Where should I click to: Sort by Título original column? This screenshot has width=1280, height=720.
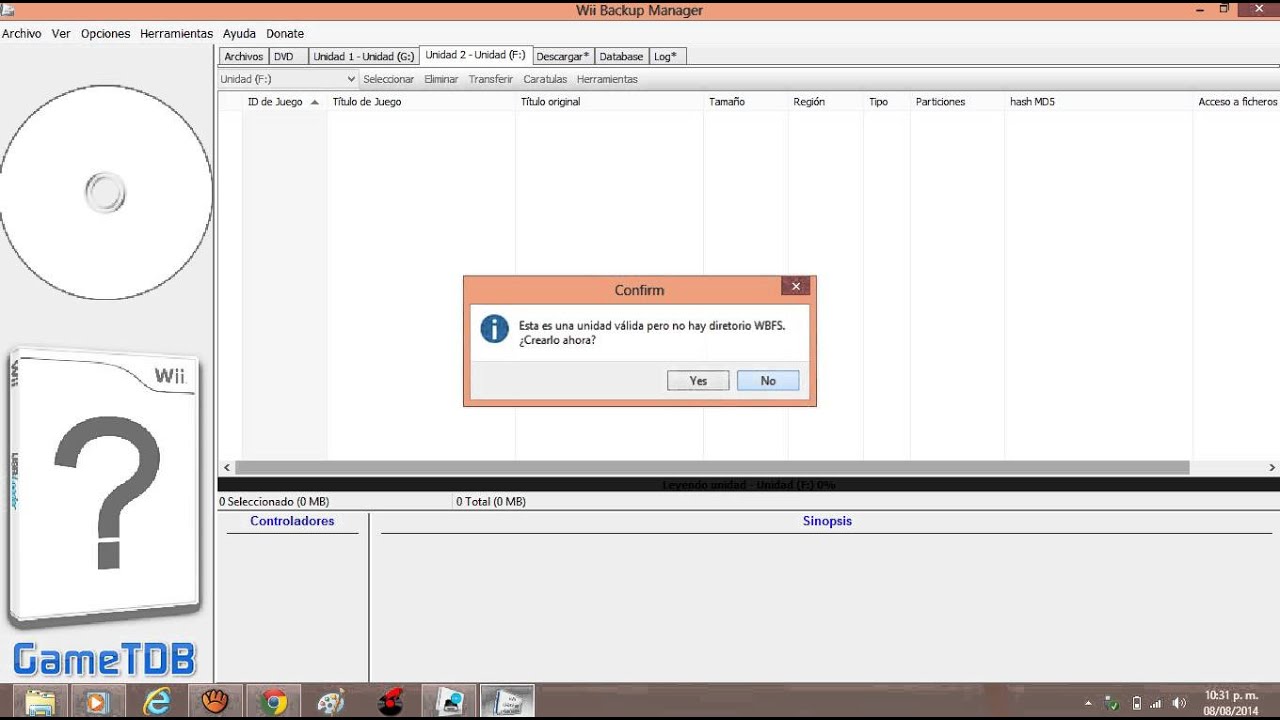[609, 102]
